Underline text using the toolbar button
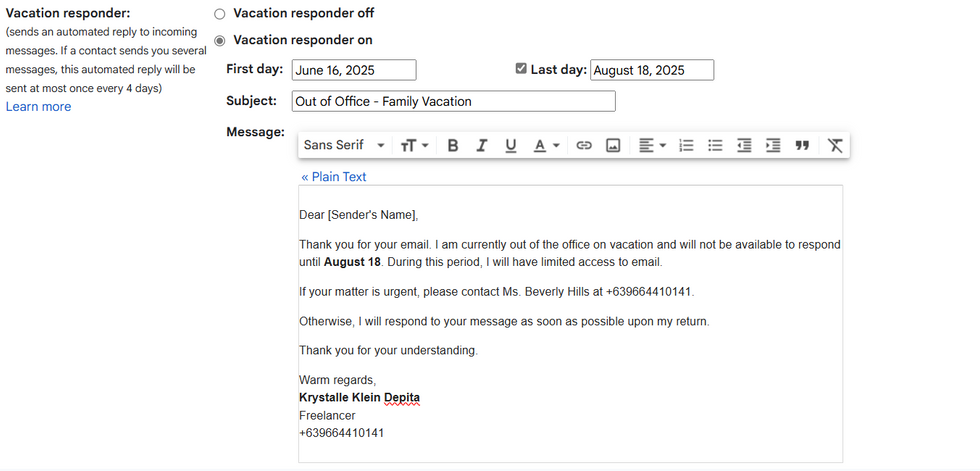This screenshot has width=980, height=471. pos(510,146)
